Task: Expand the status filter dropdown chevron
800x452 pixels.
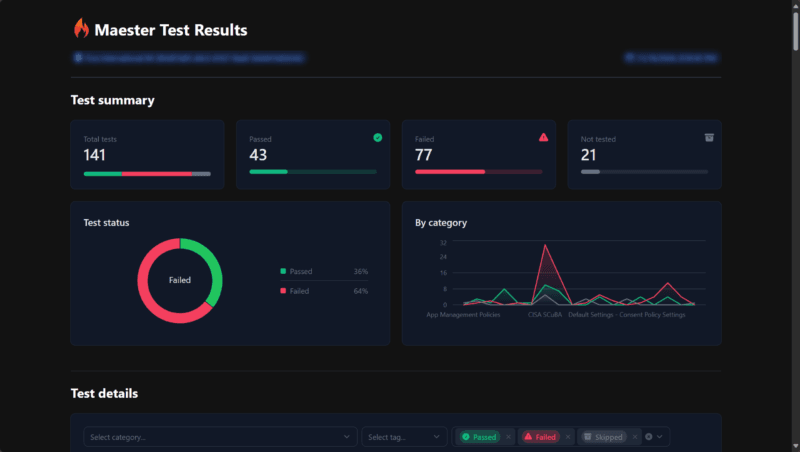Action: coord(660,437)
